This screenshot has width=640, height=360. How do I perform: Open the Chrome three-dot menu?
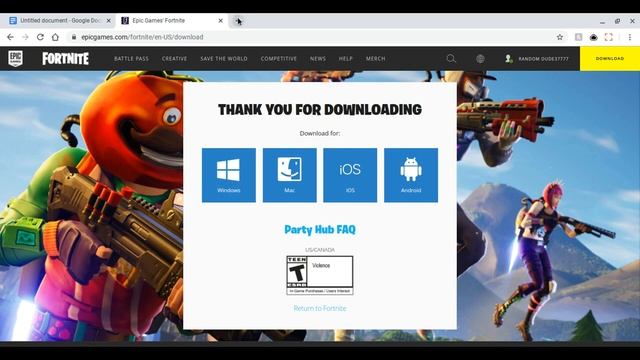click(630, 37)
